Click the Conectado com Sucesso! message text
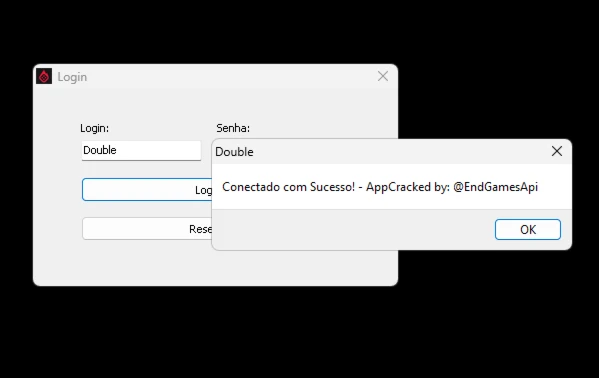The width and height of the screenshot is (599, 378). pyautogui.click(x=288, y=187)
